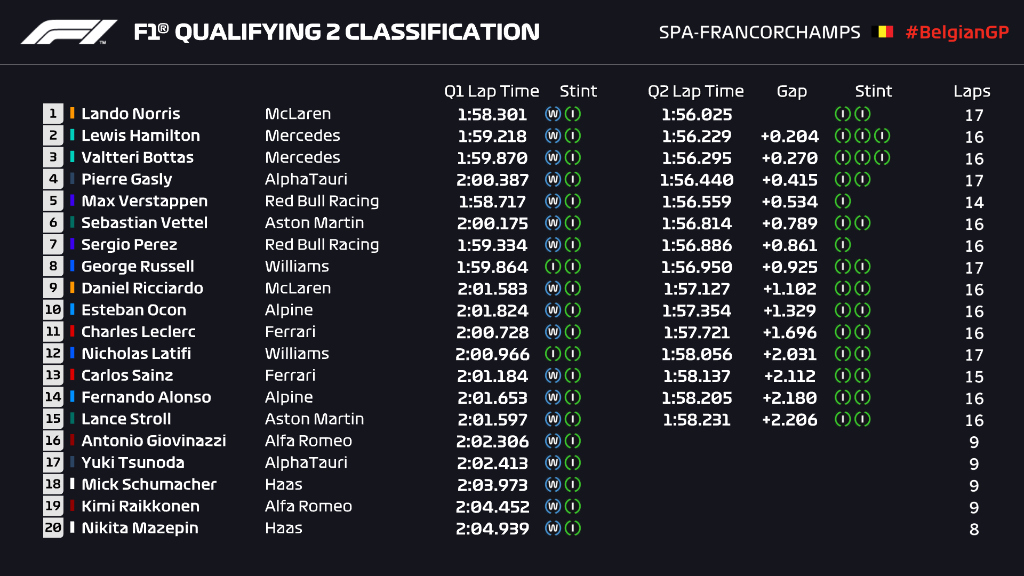The width and height of the screenshot is (1024, 576).
Task: Select Sergio Perez's Q2 stint tyre icon
Action: tap(842, 245)
